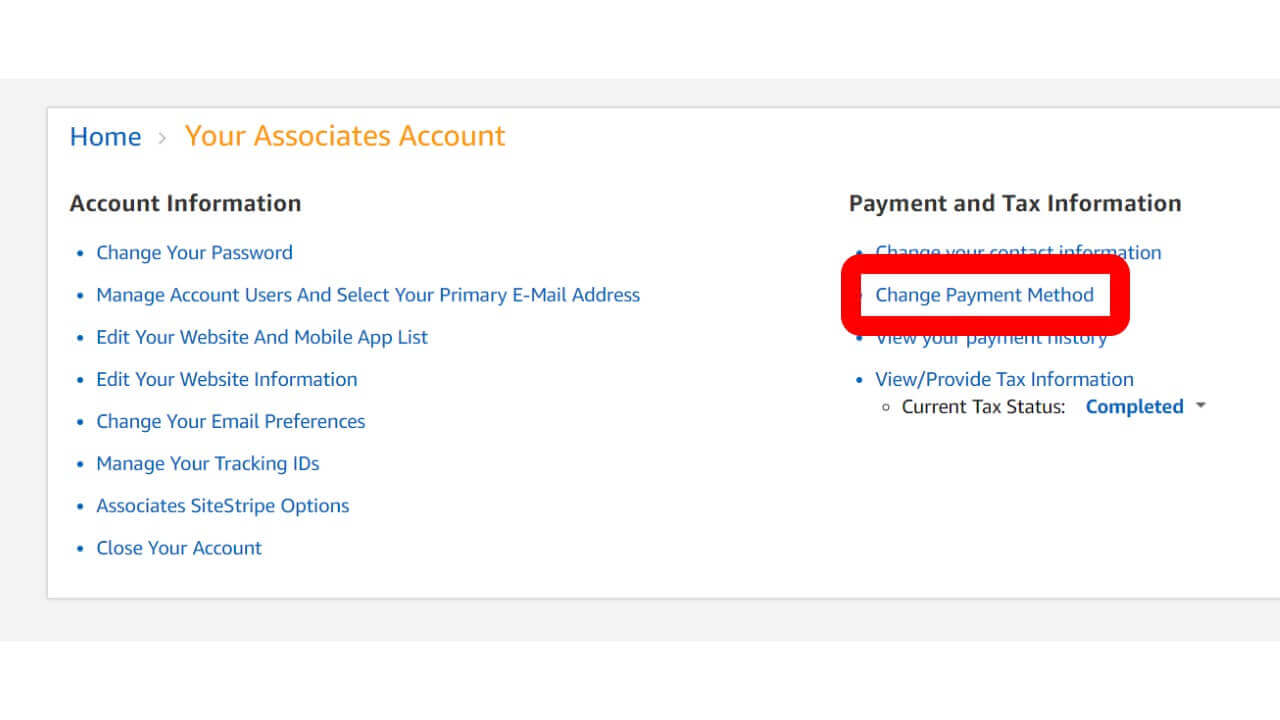Click the Completed tax status text

[x=1134, y=407]
